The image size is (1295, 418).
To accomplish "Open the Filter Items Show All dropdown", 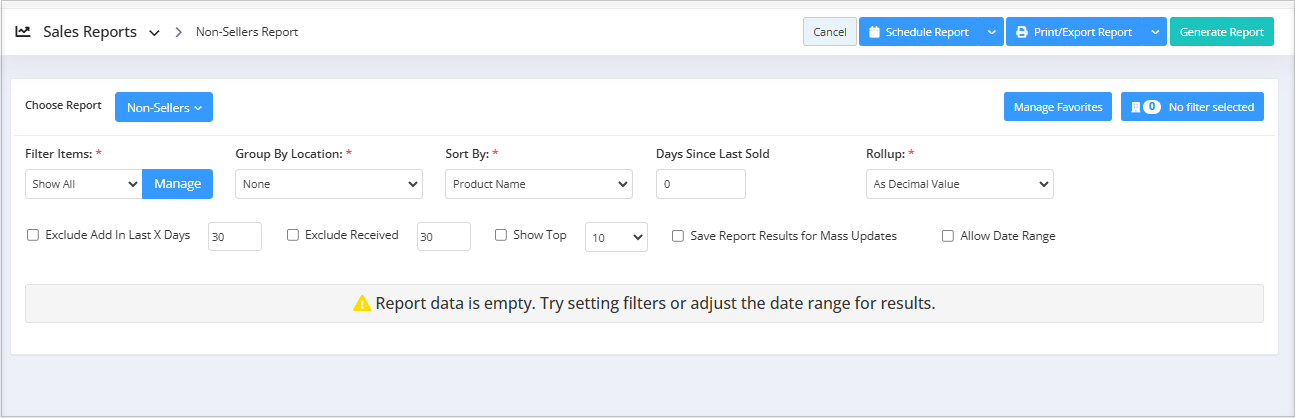I will [x=83, y=184].
